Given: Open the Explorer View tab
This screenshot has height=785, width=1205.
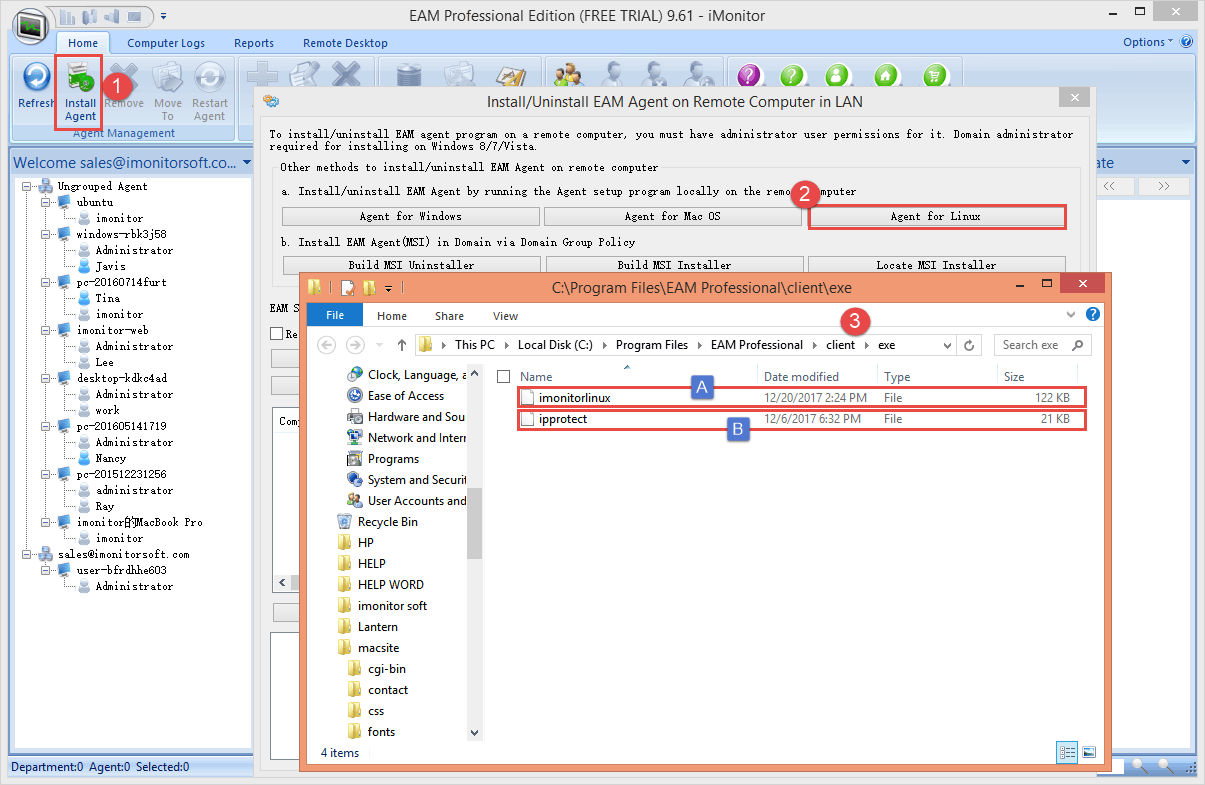Looking at the screenshot, I should point(505,316).
